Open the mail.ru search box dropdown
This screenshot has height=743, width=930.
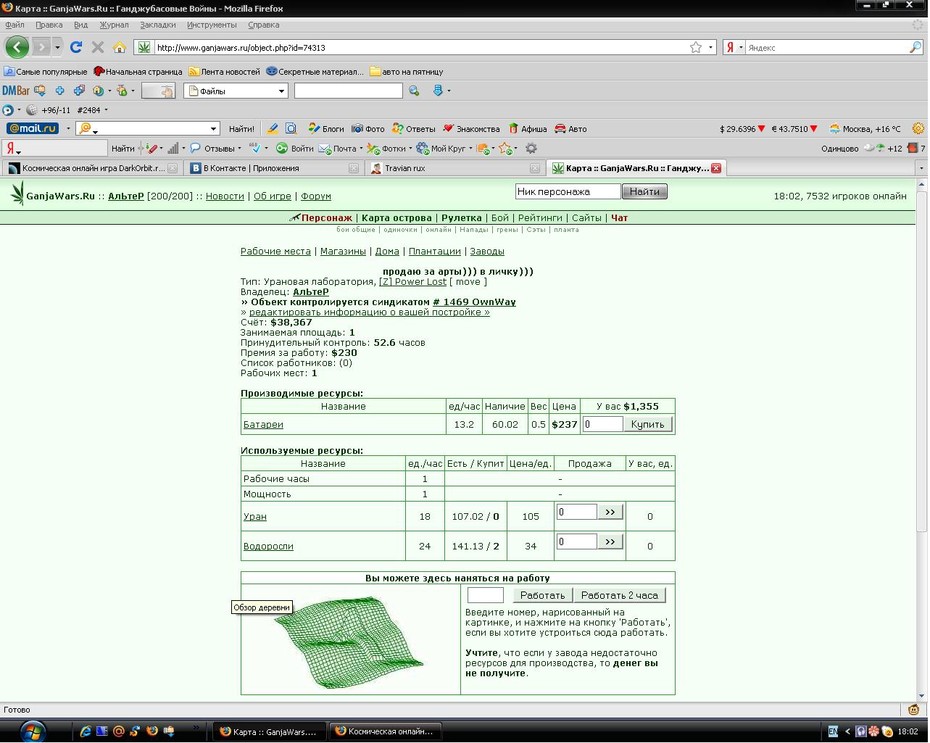214,129
